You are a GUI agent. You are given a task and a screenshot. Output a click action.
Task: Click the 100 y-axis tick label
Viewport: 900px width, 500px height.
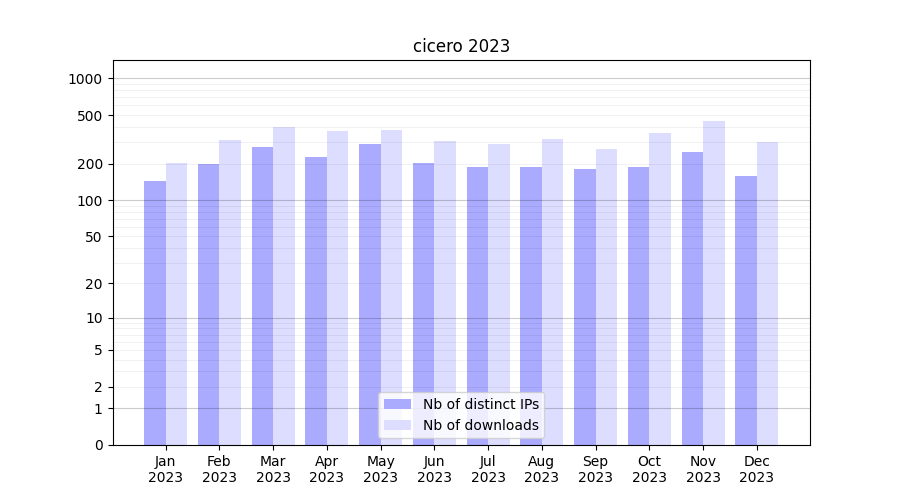[x=92, y=201]
